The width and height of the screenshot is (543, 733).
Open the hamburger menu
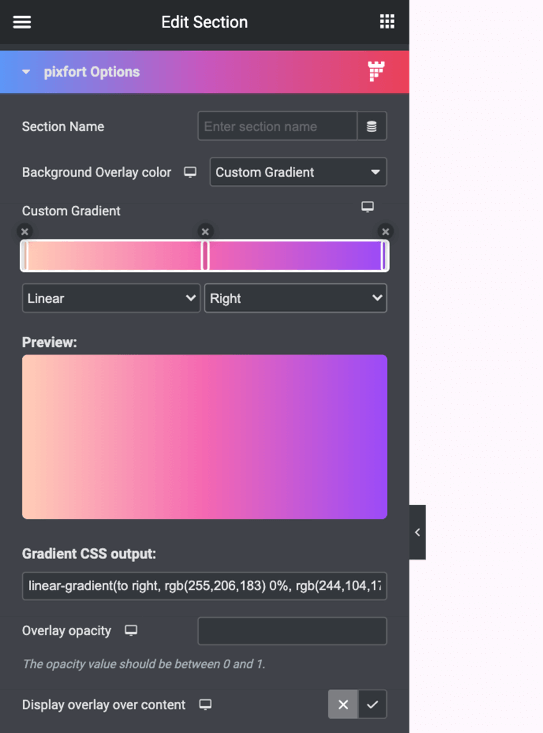[22, 22]
